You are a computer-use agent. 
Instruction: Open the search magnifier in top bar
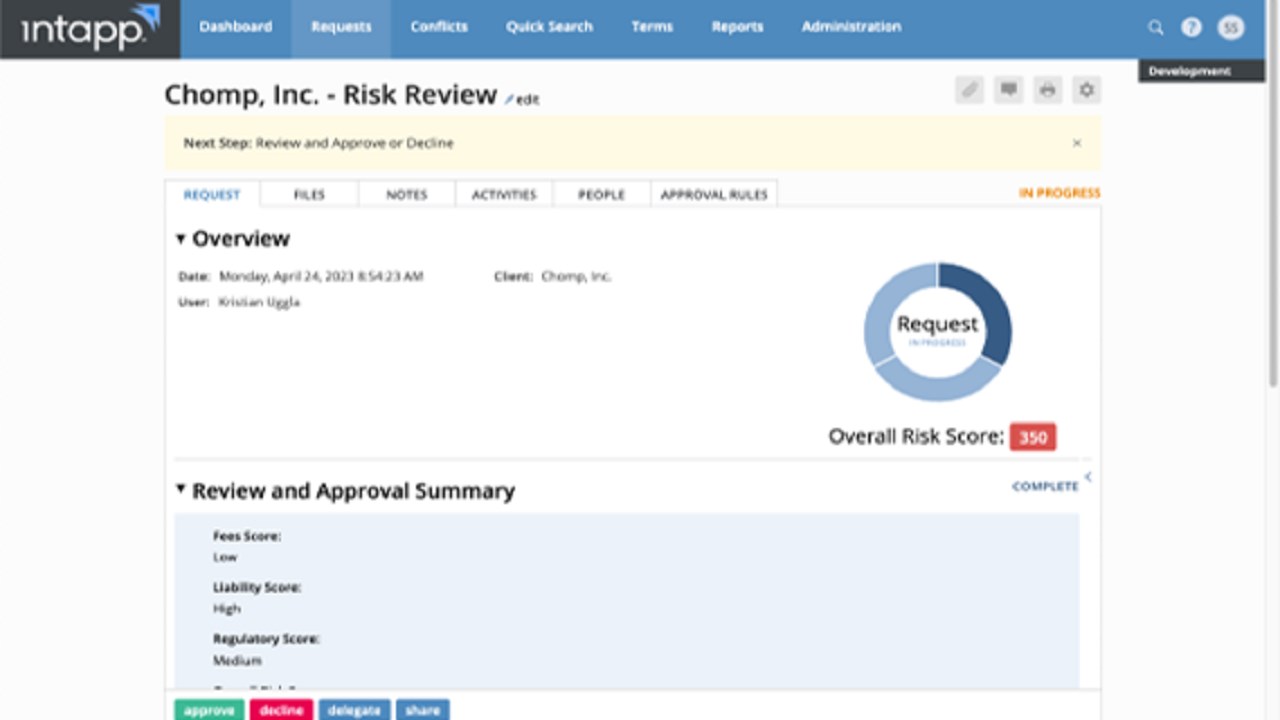pyautogui.click(x=1156, y=27)
